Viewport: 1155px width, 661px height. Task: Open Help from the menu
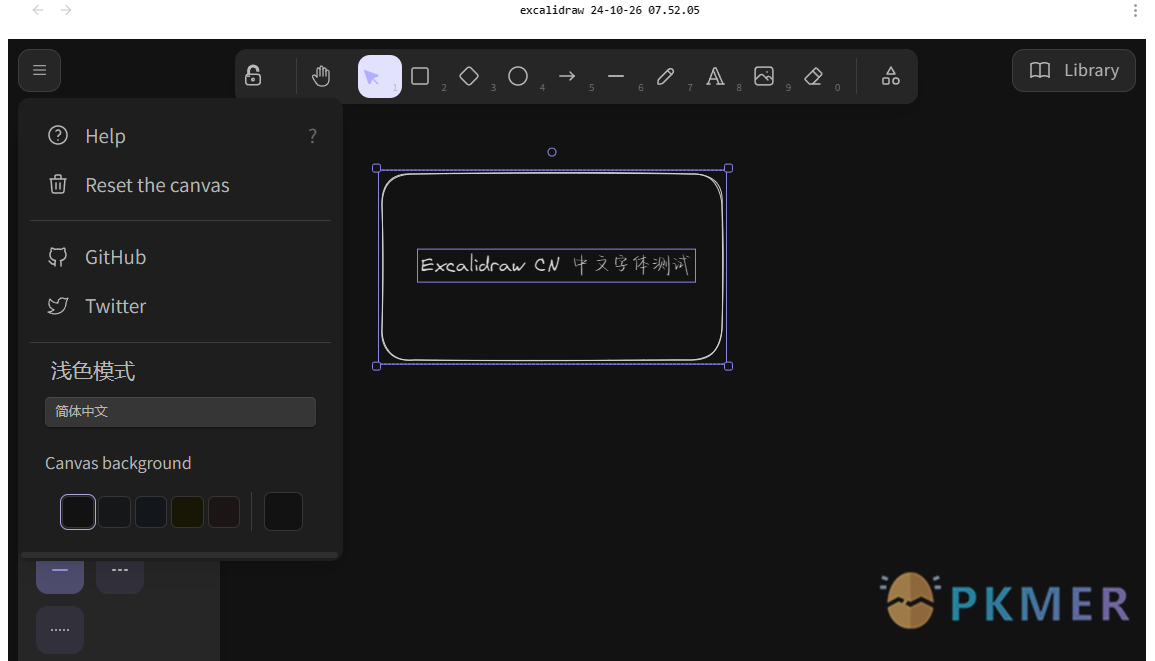click(x=180, y=136)
